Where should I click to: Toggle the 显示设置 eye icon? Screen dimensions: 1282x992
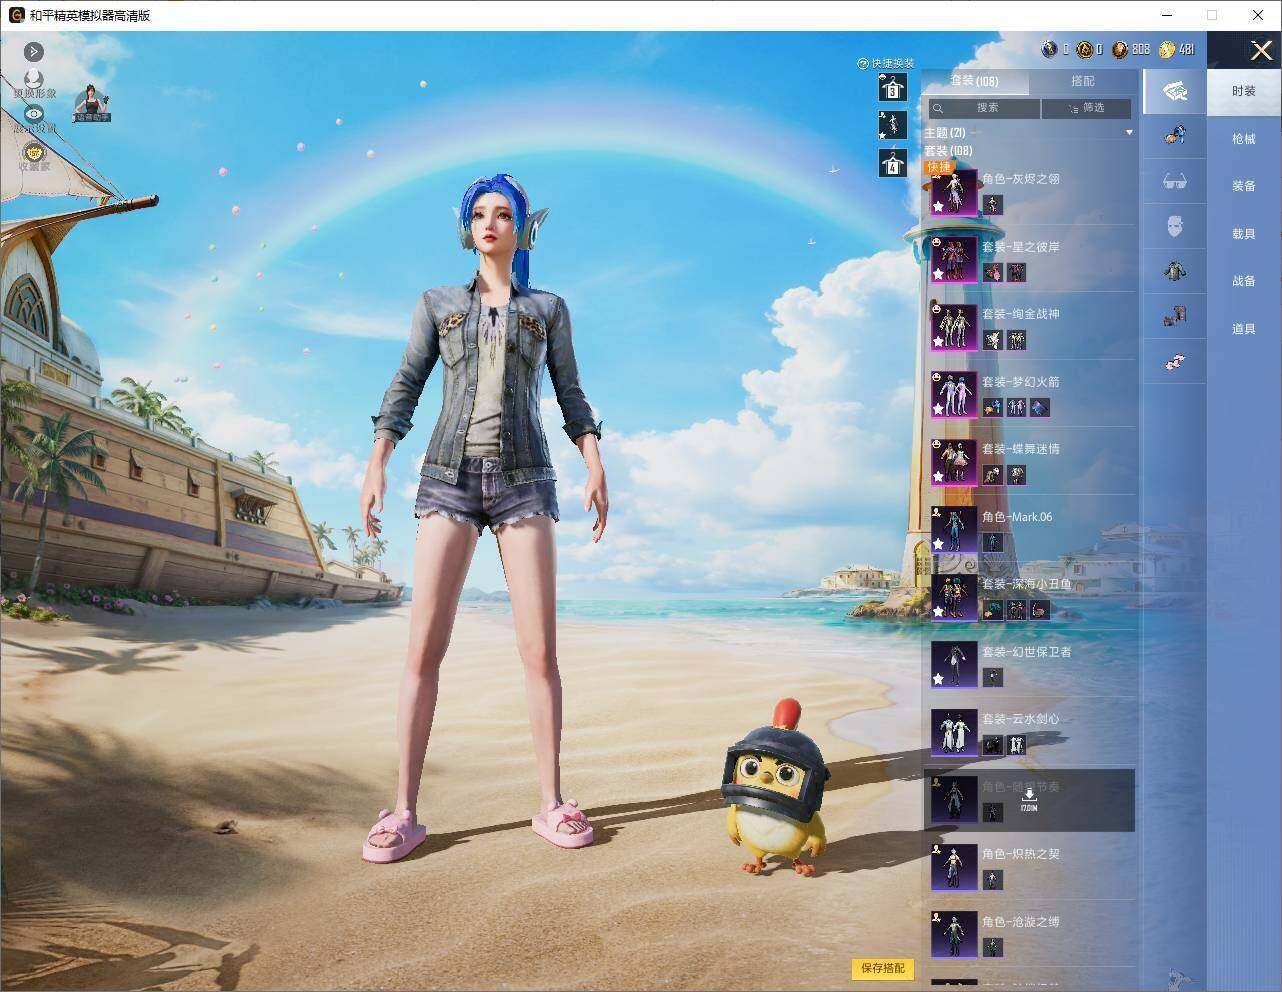coord(34,115)
